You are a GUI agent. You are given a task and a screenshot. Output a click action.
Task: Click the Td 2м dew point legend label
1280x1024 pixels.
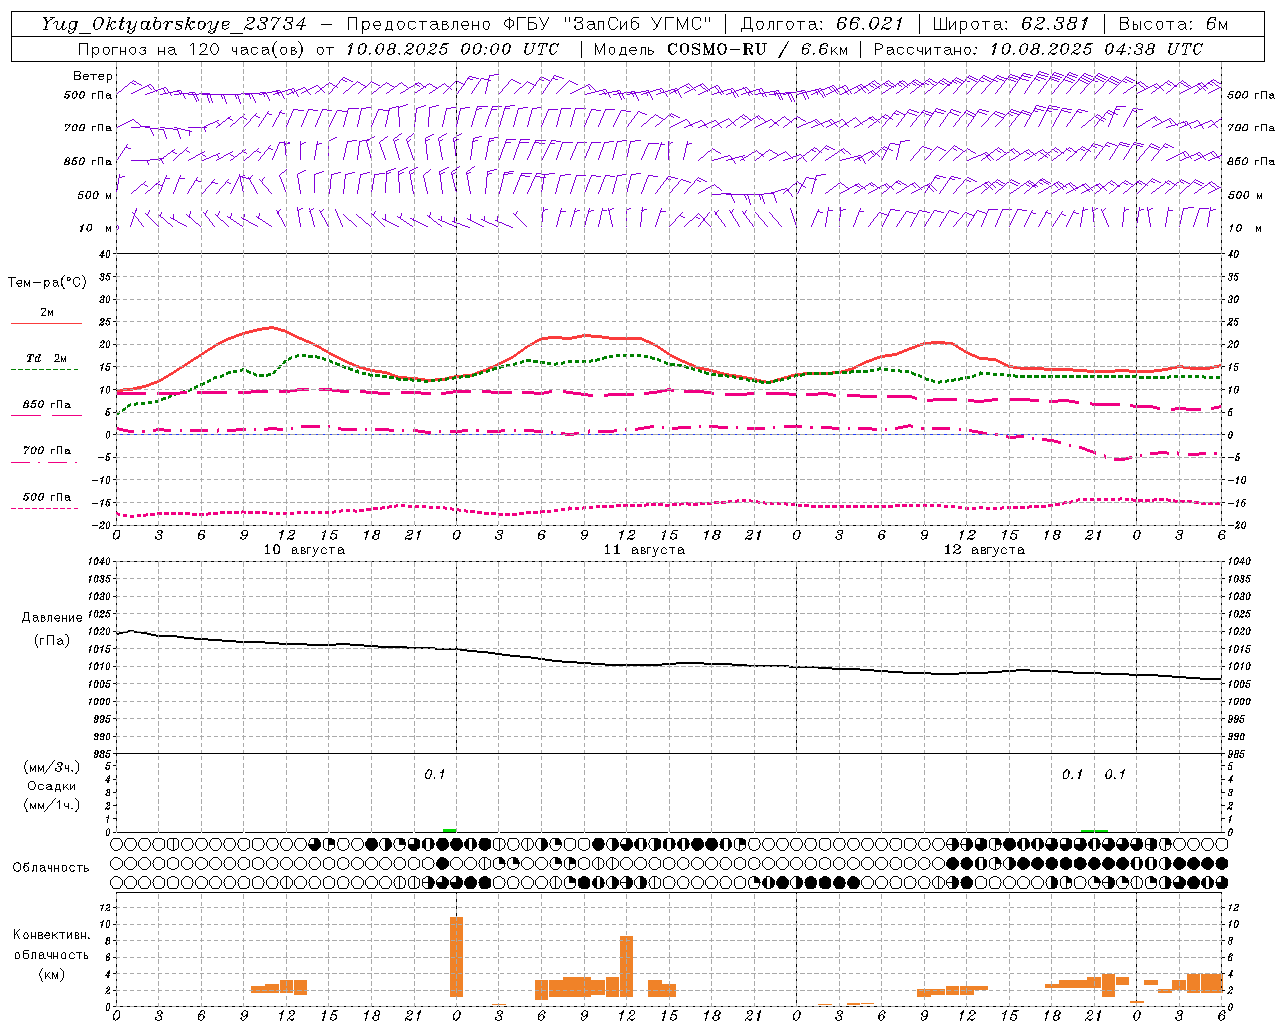click(x=47, y=358)
